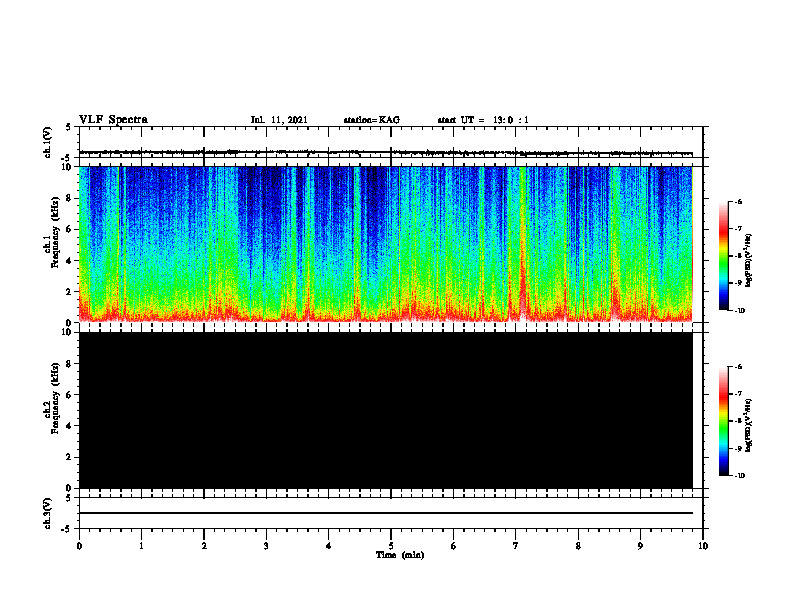Click the ch.1 spectrogram color bar

coord(723,256)
